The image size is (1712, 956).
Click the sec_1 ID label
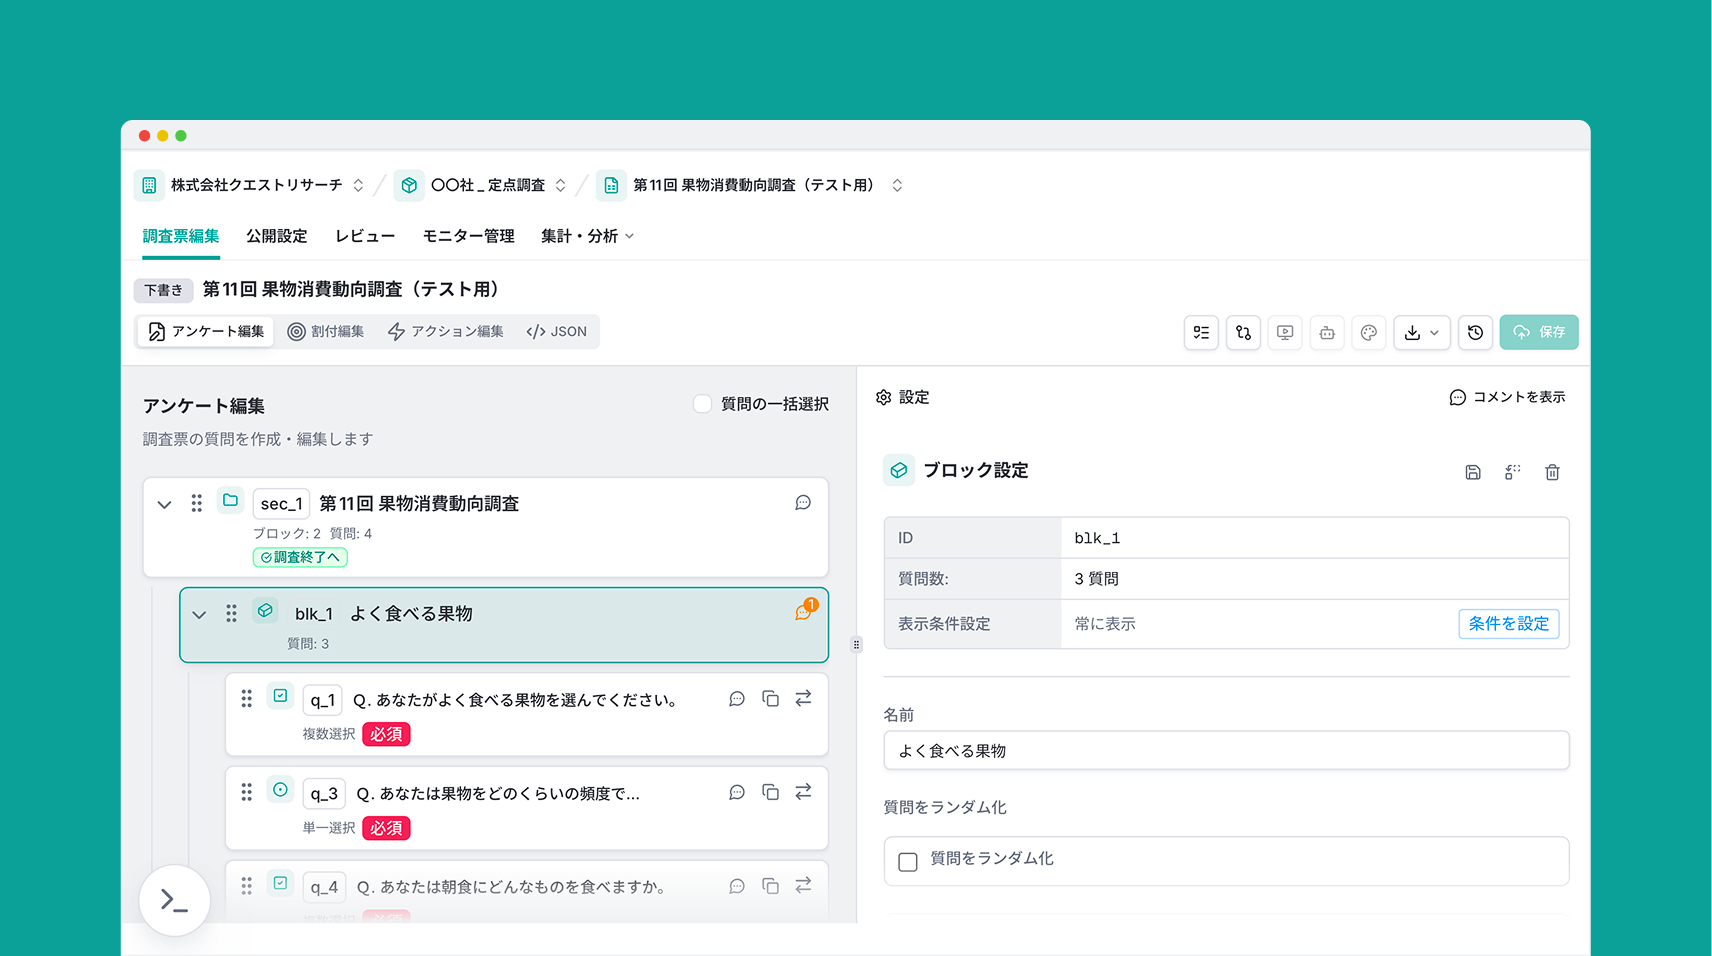[x=281, y=504]
